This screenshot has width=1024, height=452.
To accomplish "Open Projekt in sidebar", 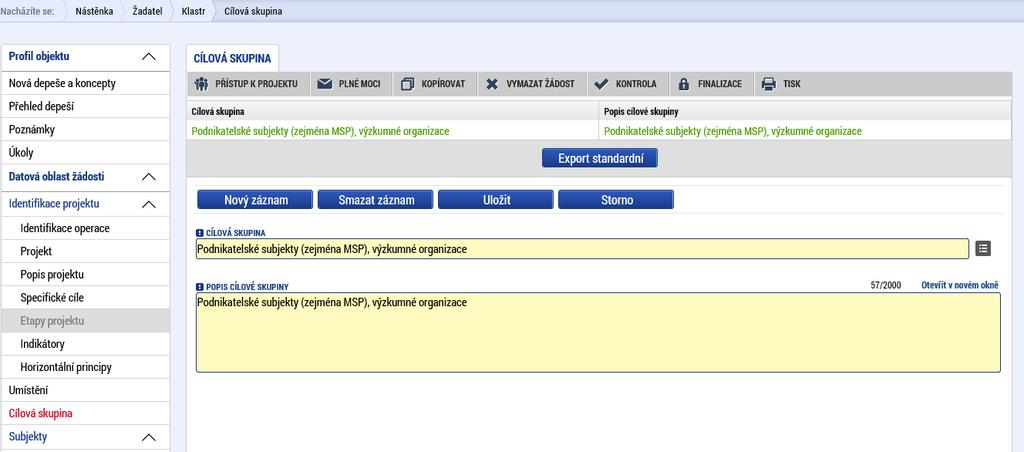I will (x=86, y=251).
